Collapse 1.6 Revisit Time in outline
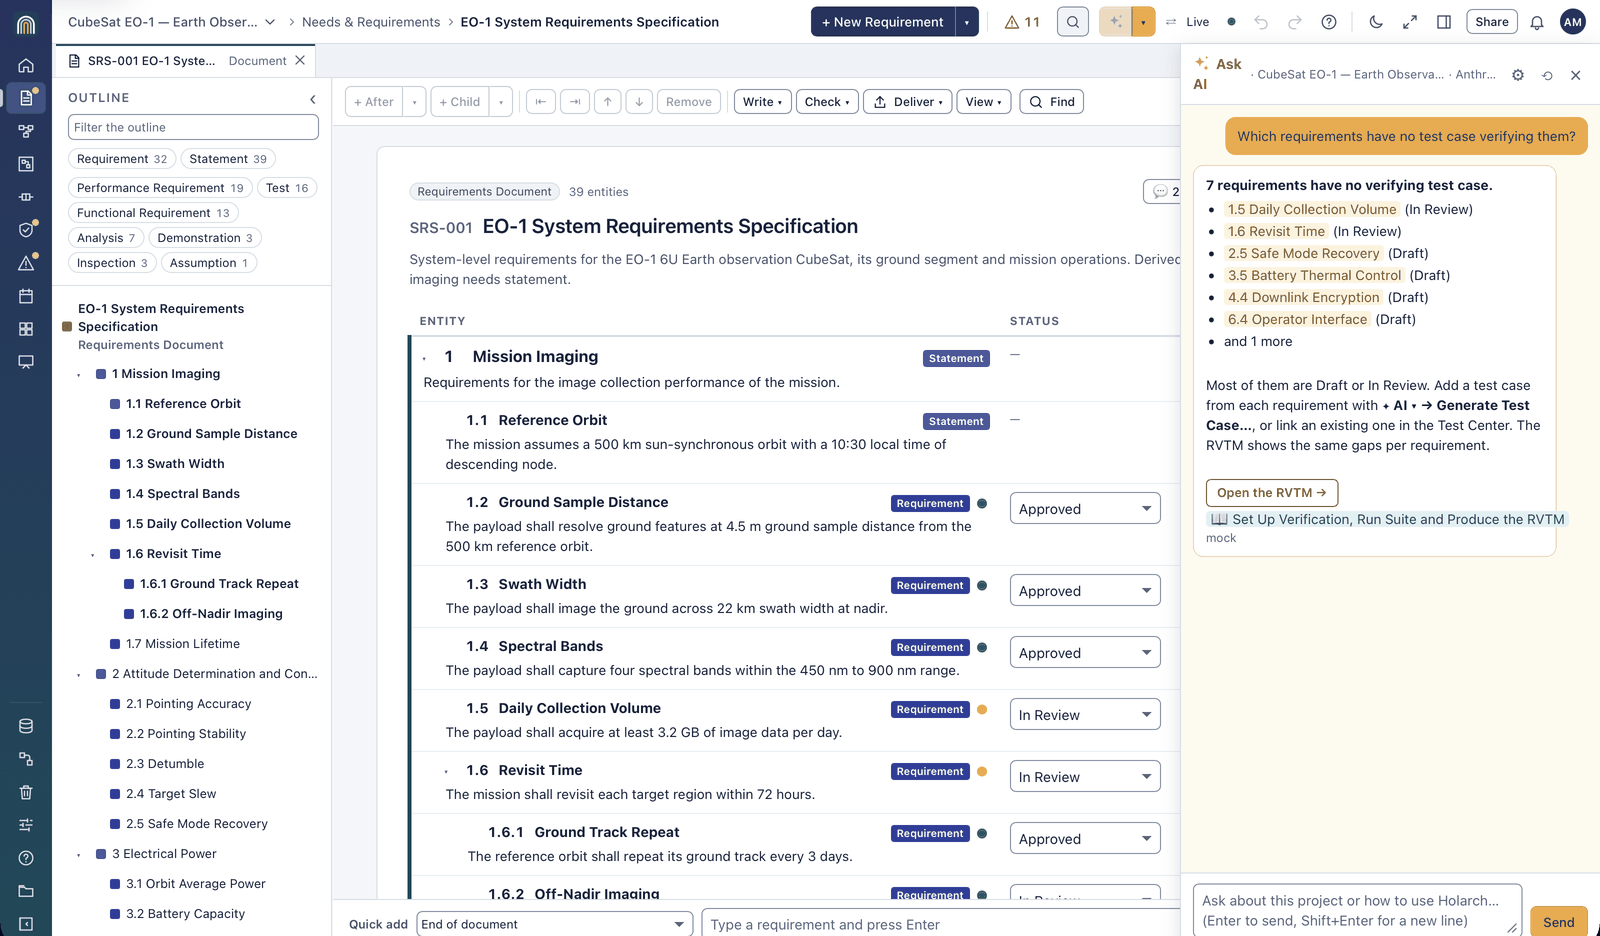1600x936 pixels. pos(93,555)
